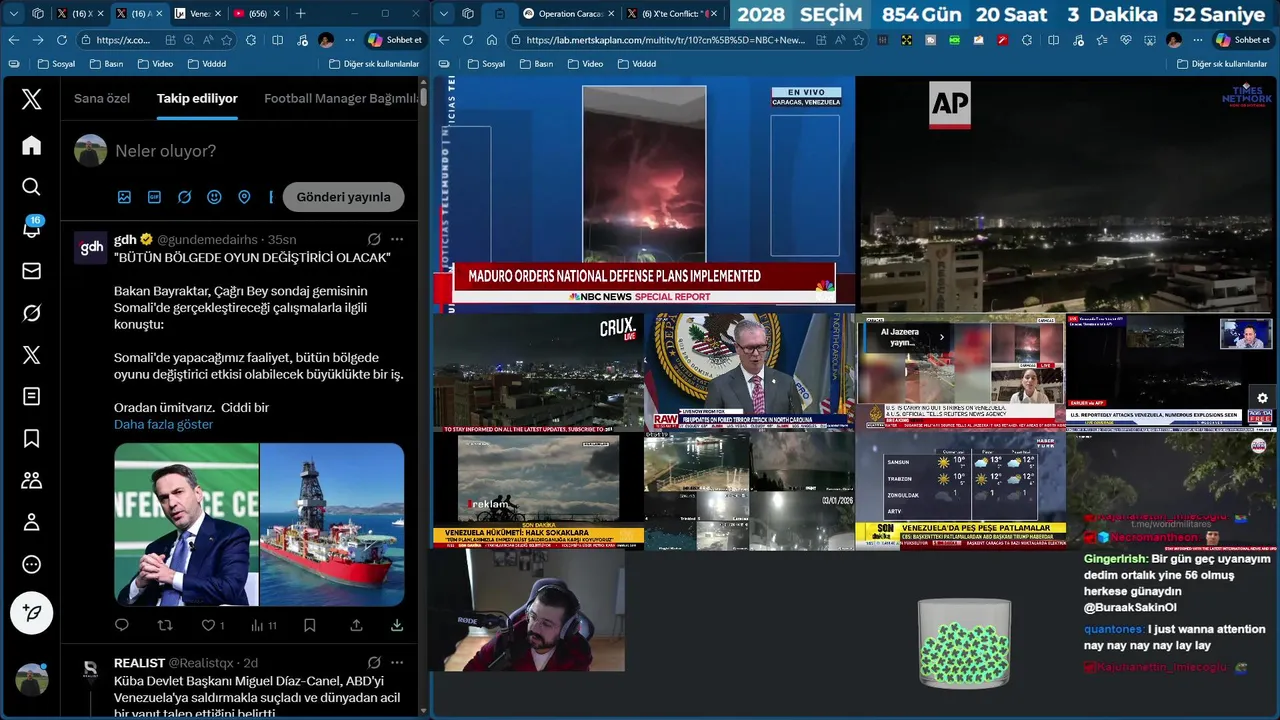
Task: Refresh the x.com page
Action: (x=62, y=40)
